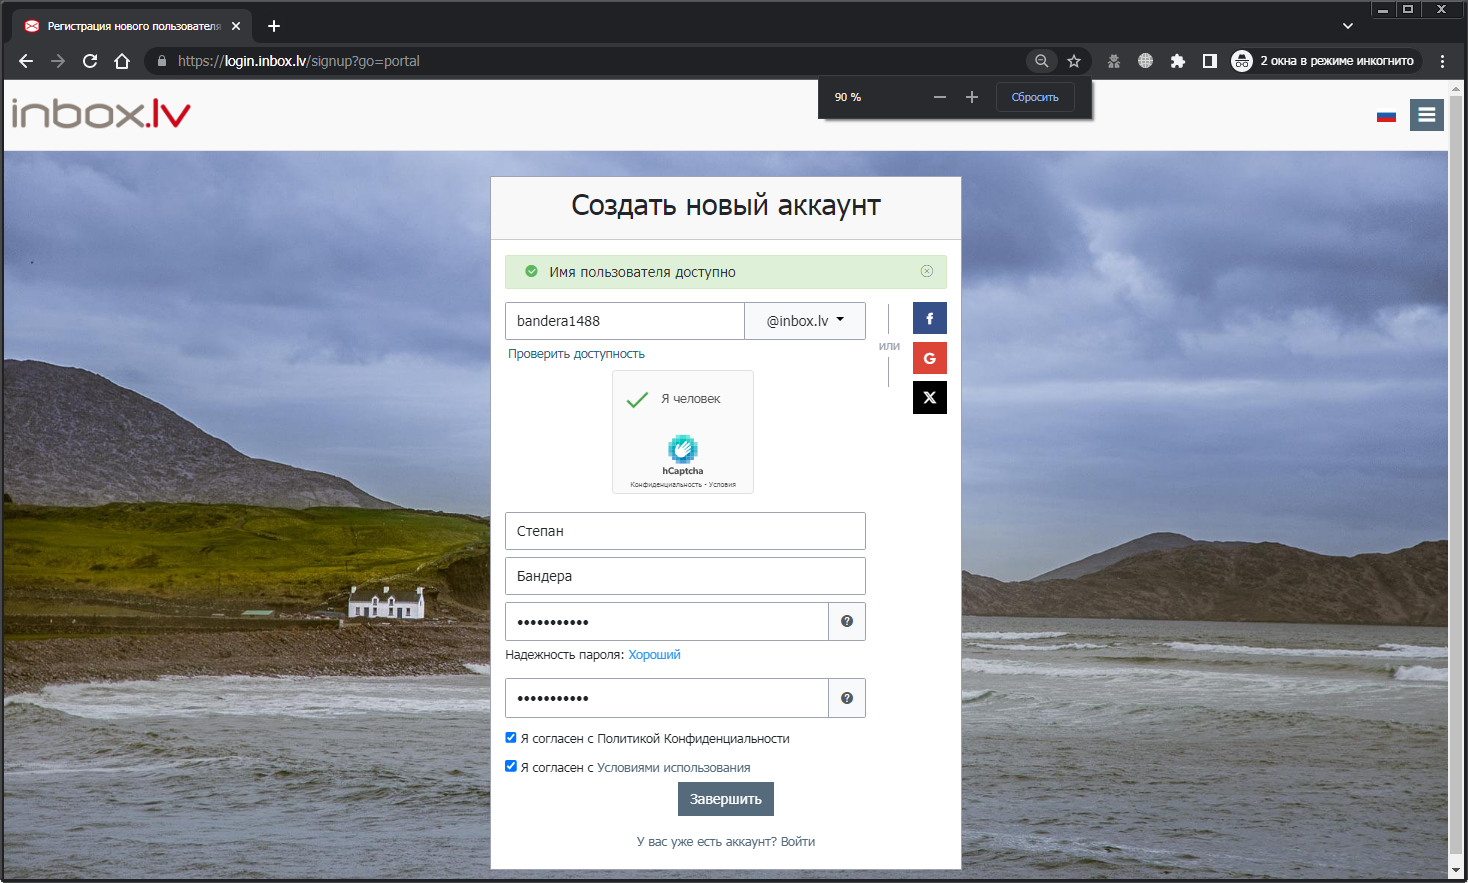Untick the Terms of Use agreement checkbox

click(x=511, y=767)
